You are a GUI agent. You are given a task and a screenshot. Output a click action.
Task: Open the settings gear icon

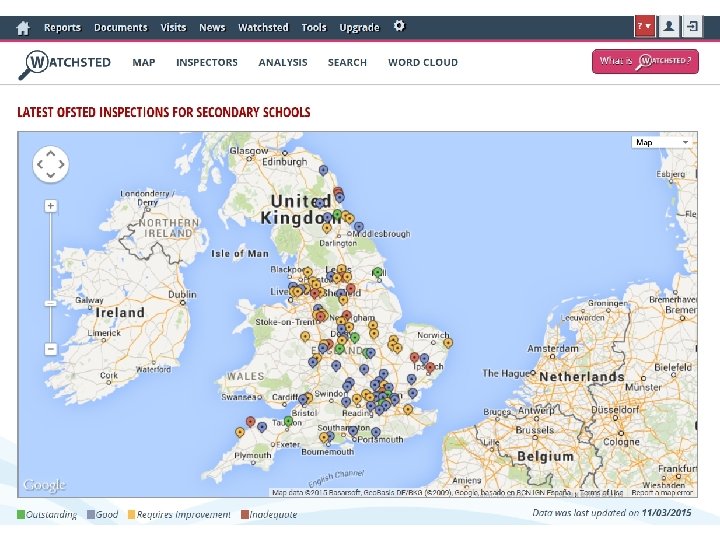(x=399, y=26)
